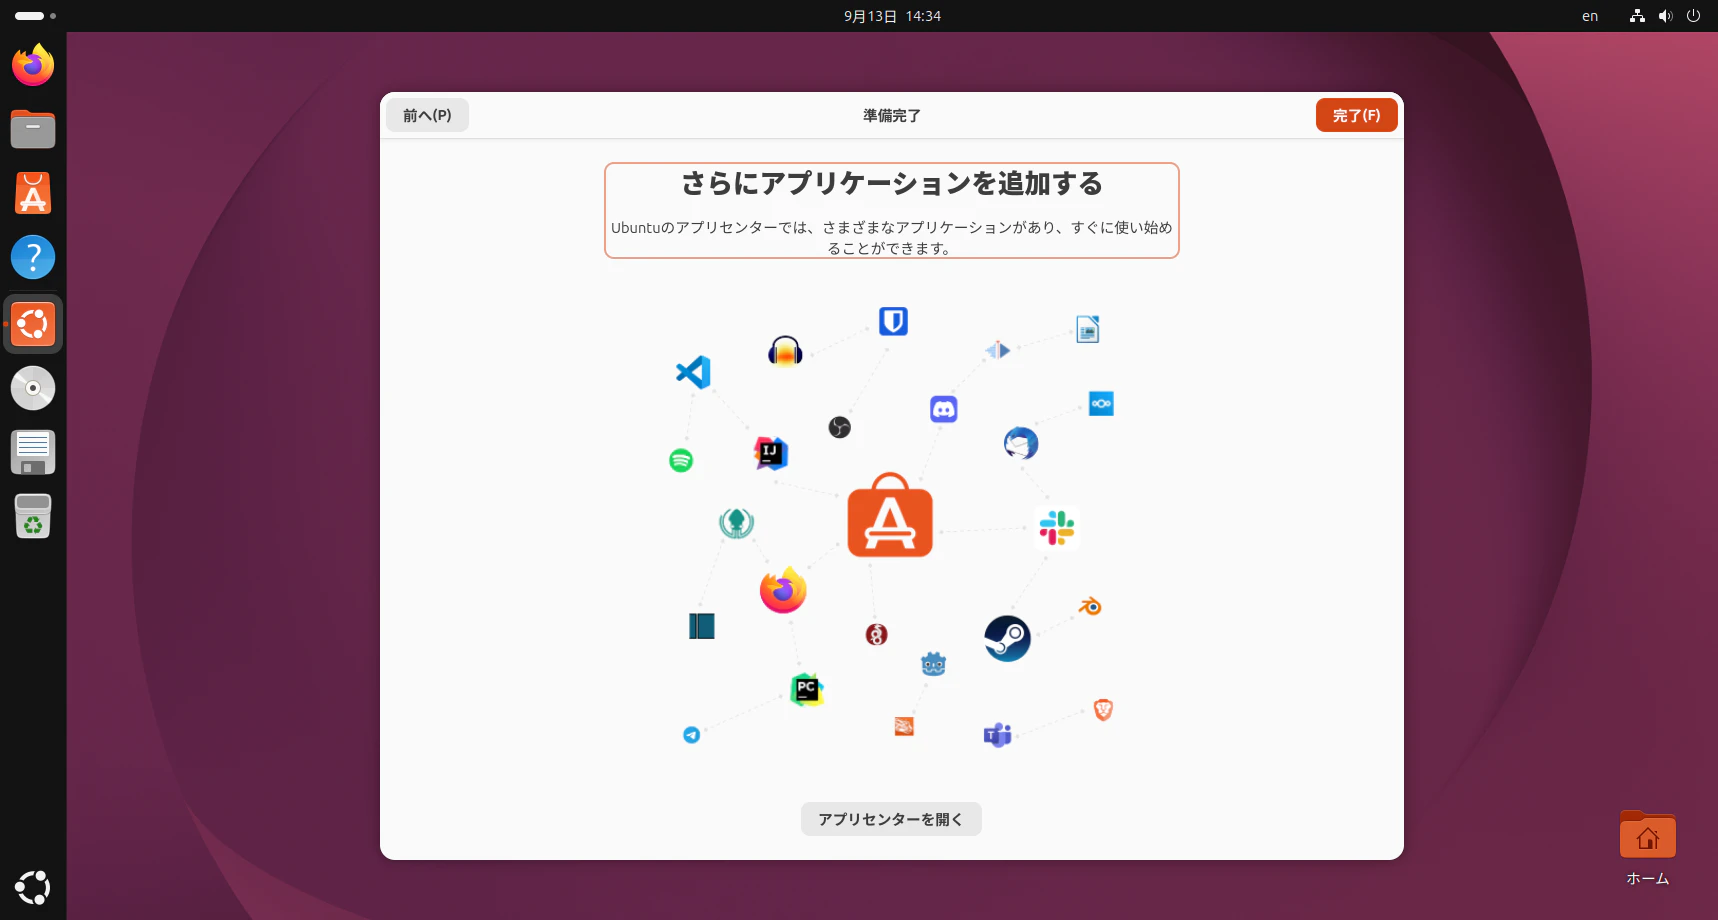Open the ホーム folder on the desktop
The image size is (1718, 920).
pos(1647,848)
